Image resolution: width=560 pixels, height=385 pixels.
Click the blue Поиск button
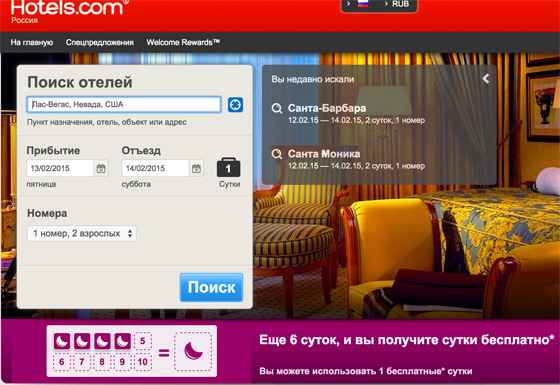[211, 288]
